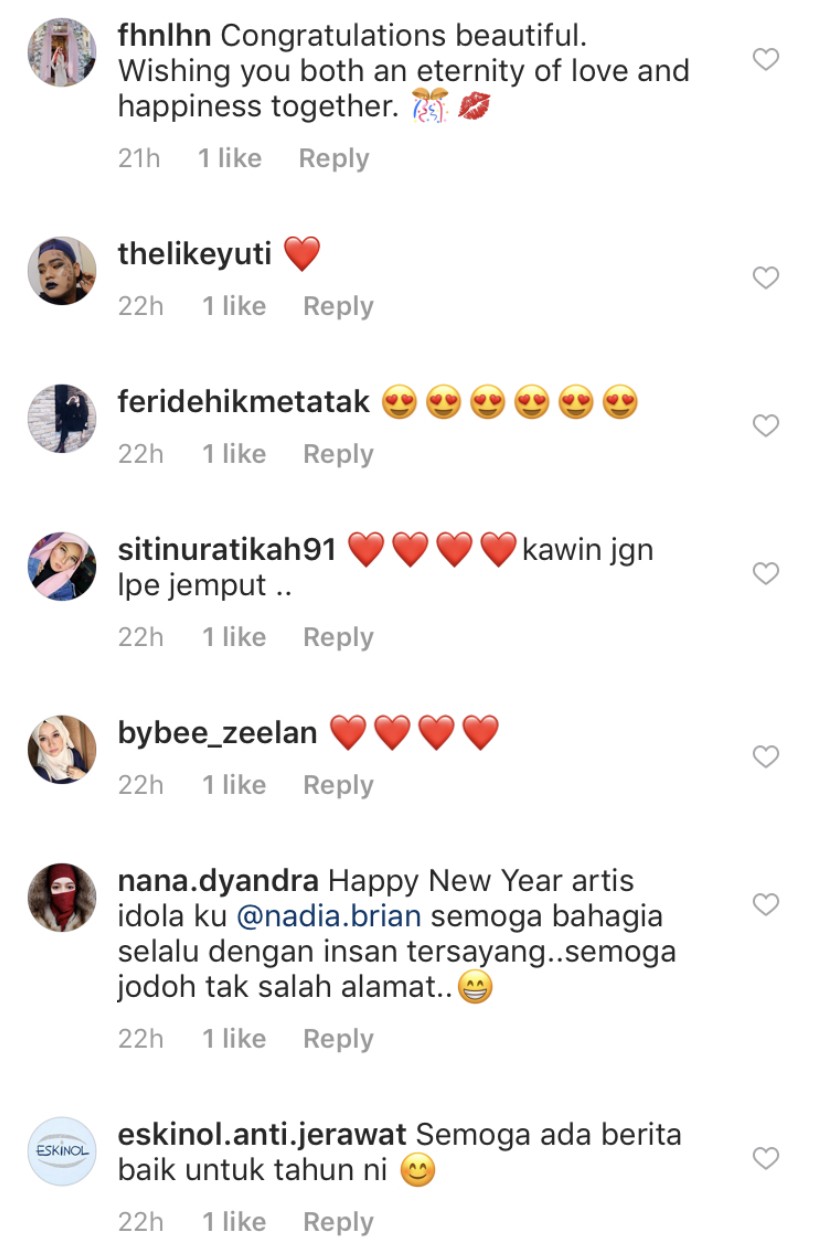Like eskinol.anti.jerawat's comment

[765, 1159]
